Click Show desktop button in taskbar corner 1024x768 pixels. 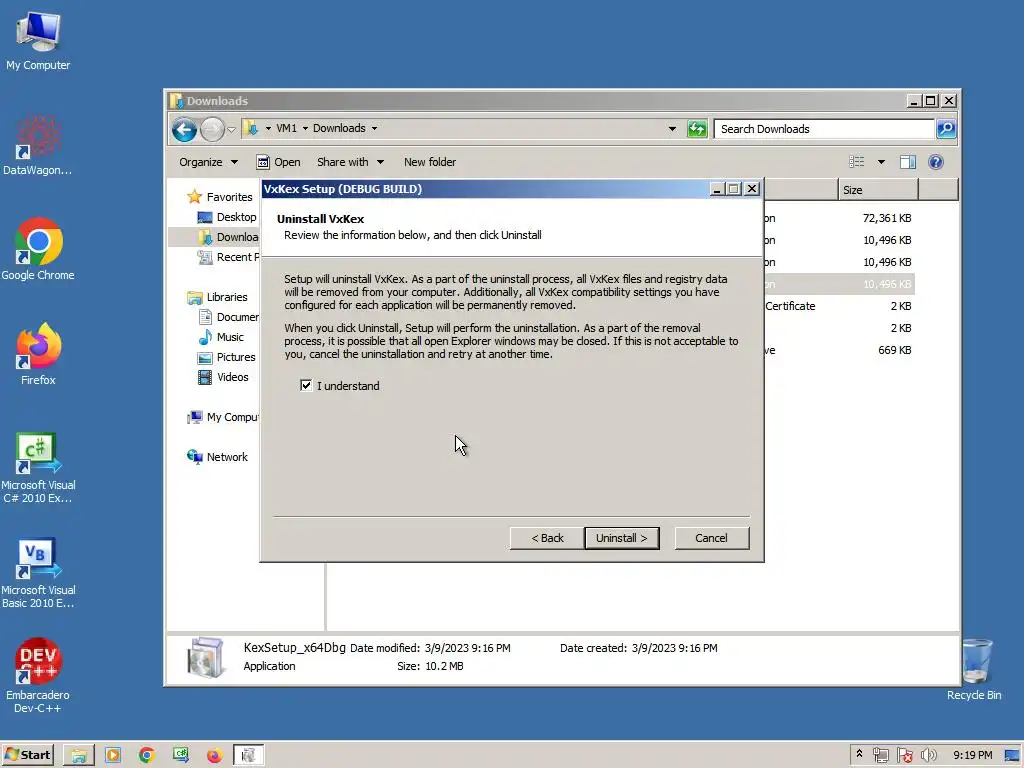point(1013,756)
